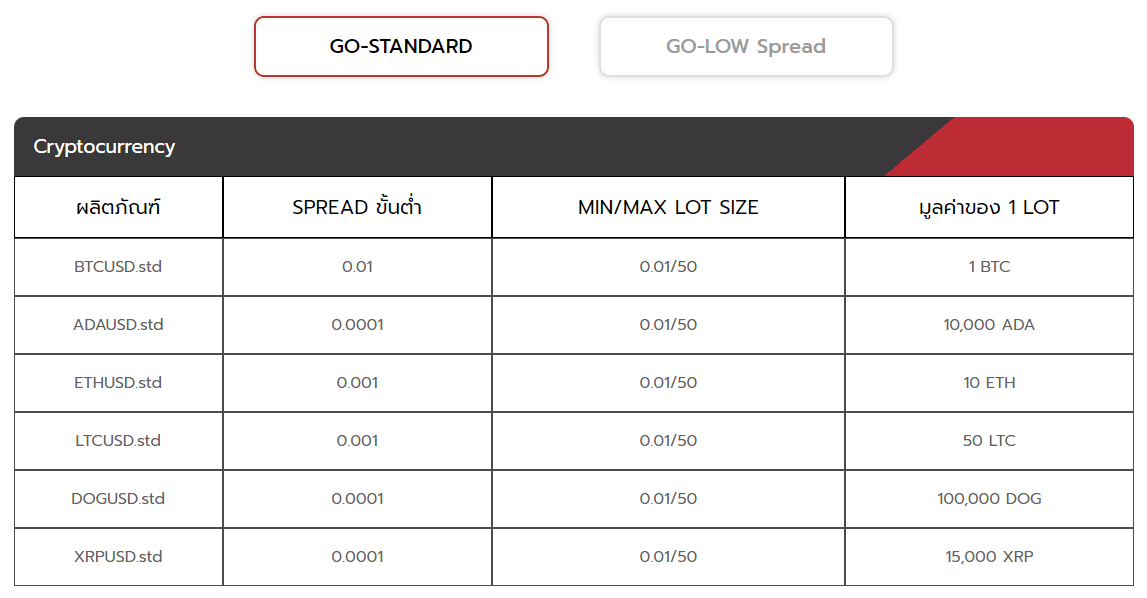
Task: Select the GO-STANDARD tab
Action: click(x=401, y=46)
